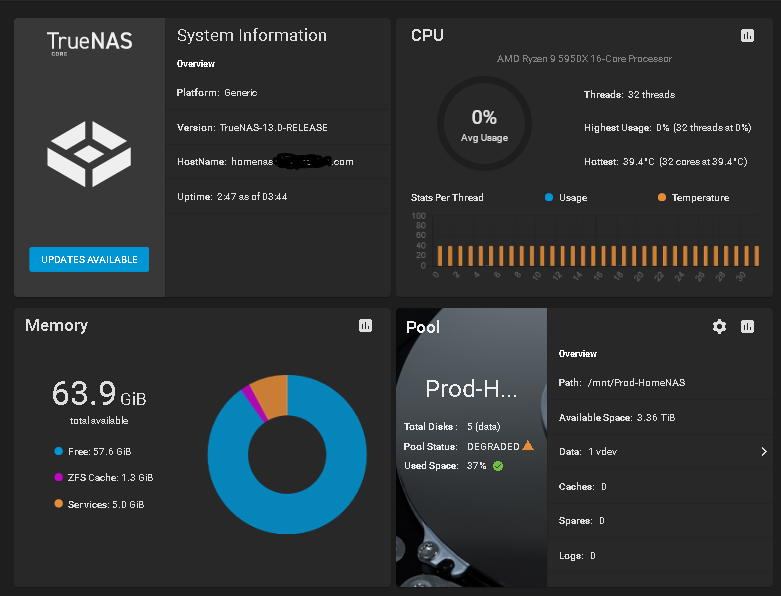Click the Services orange legend dot
This screenshot has width=781, height=596.
click(59, 504)
